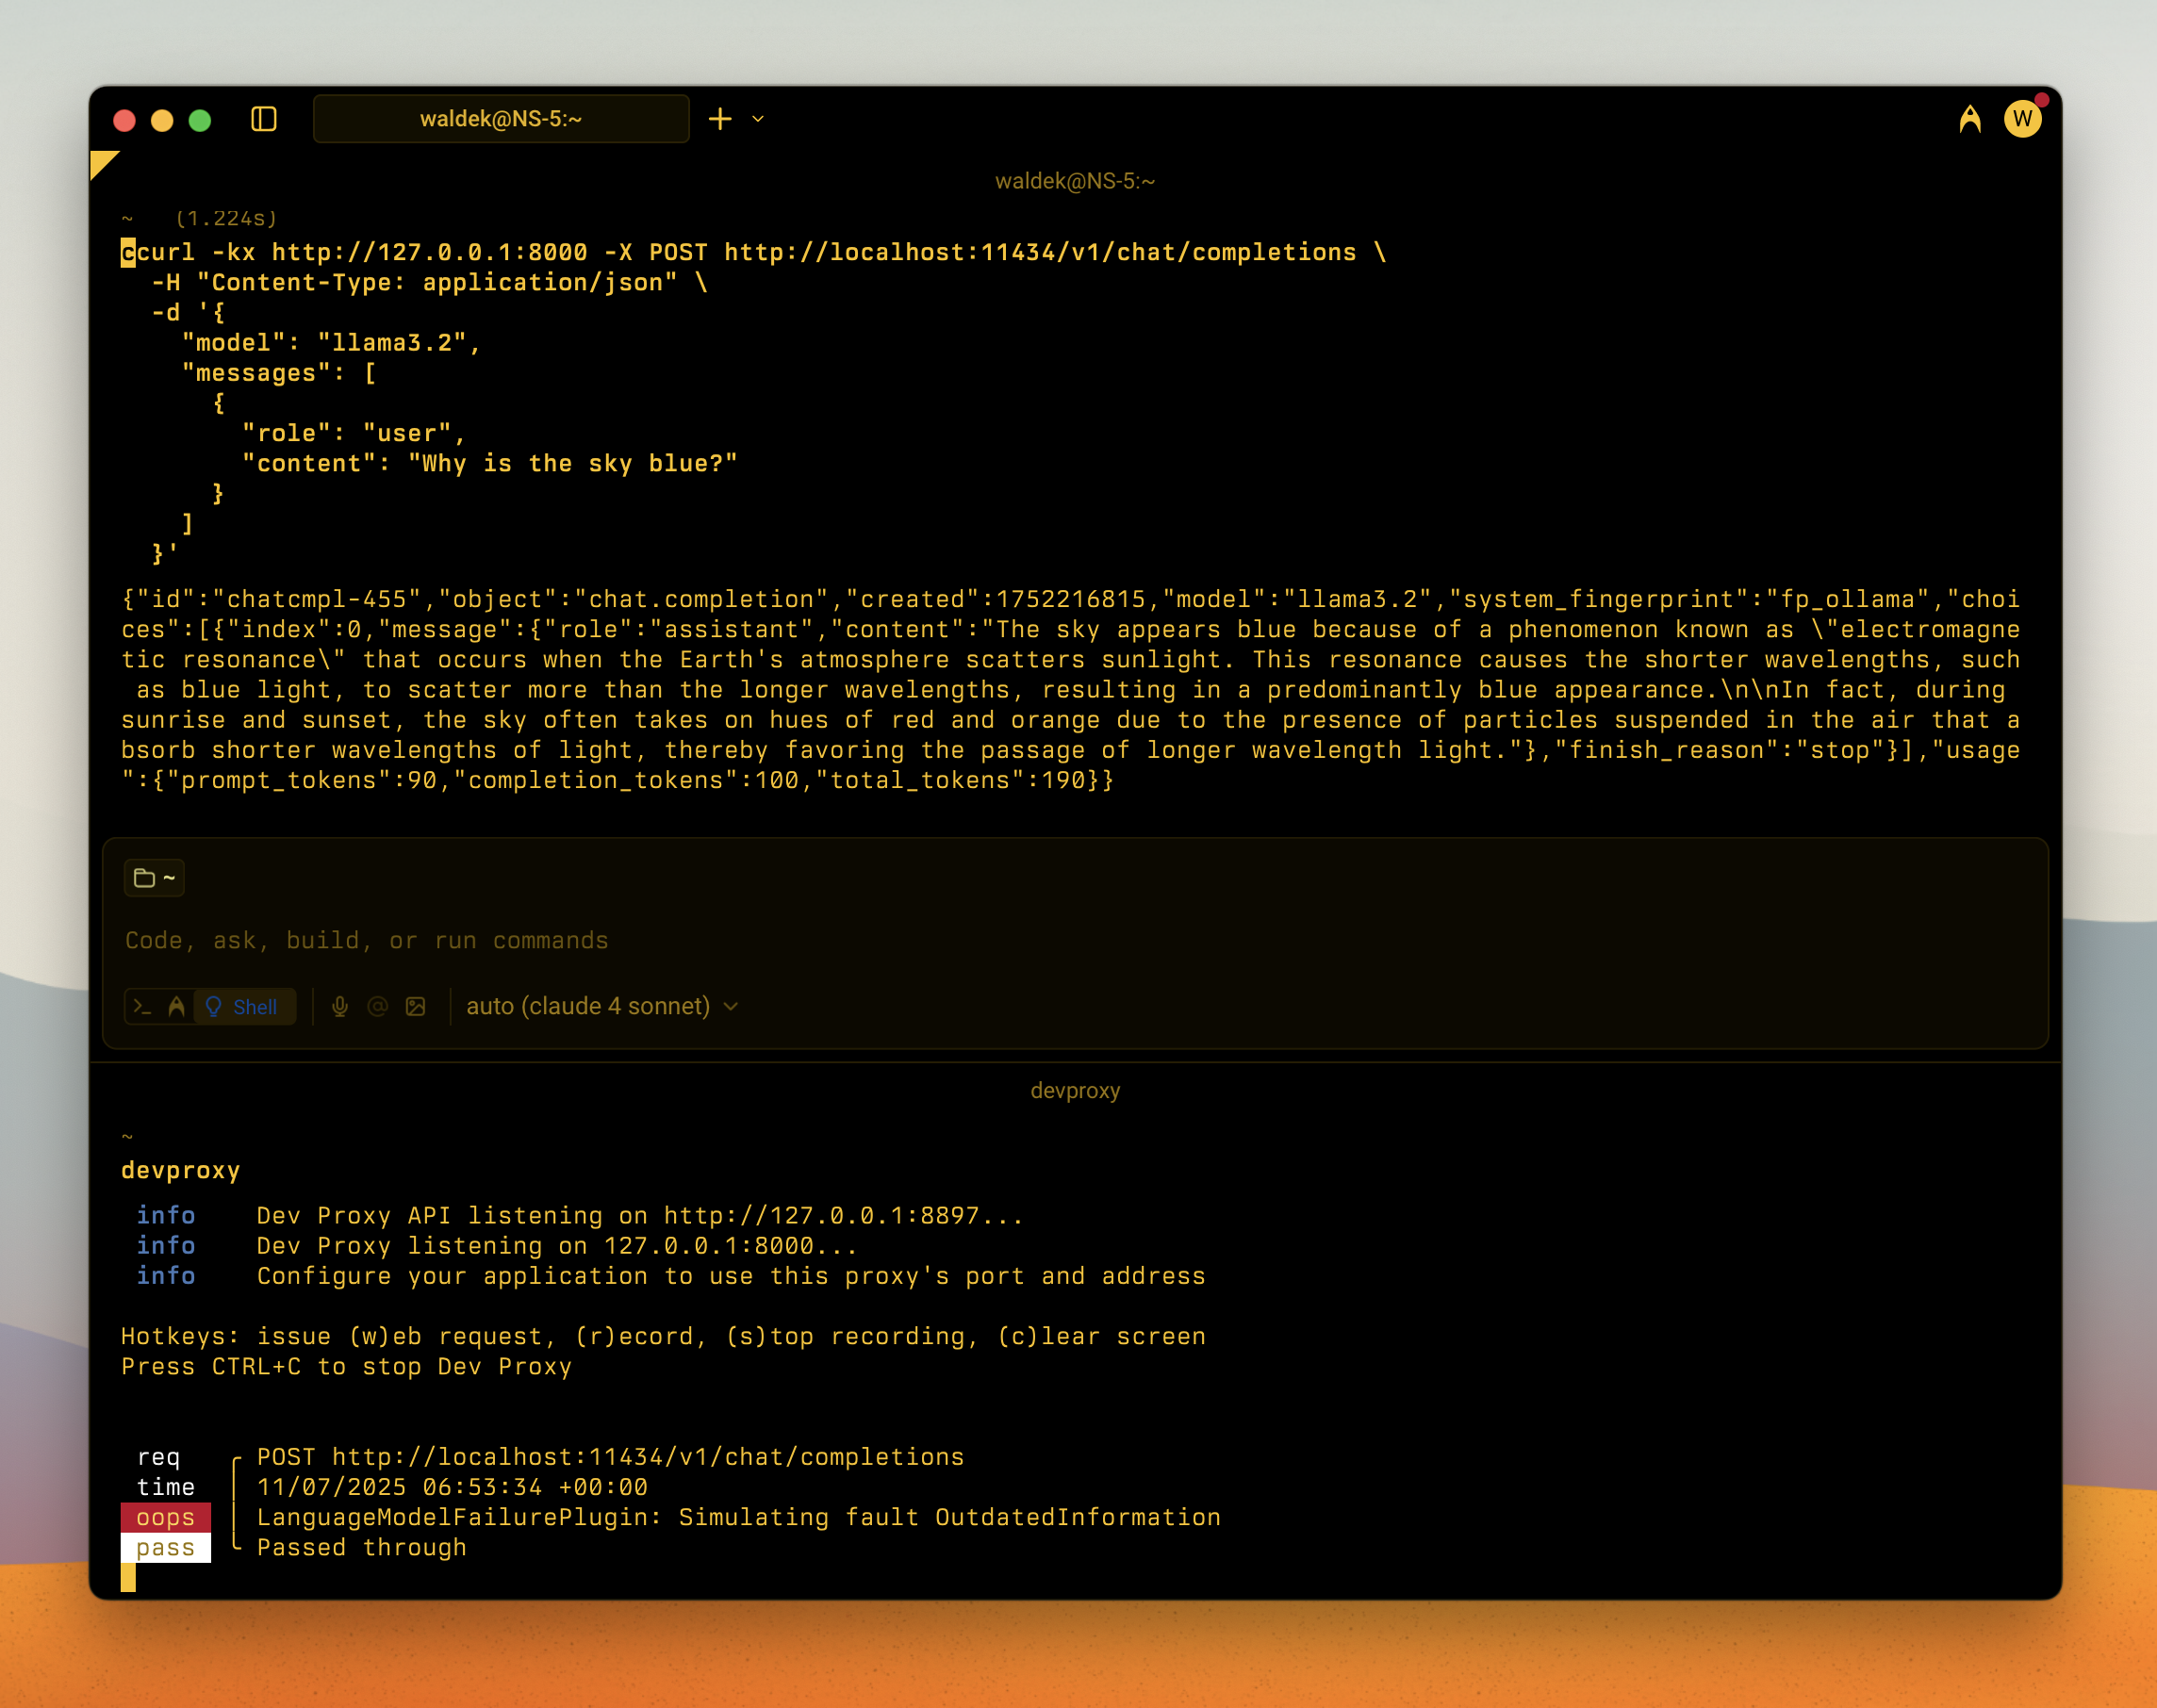Open the new tab options chevron

pyautogui.click(x=757, y=119)
